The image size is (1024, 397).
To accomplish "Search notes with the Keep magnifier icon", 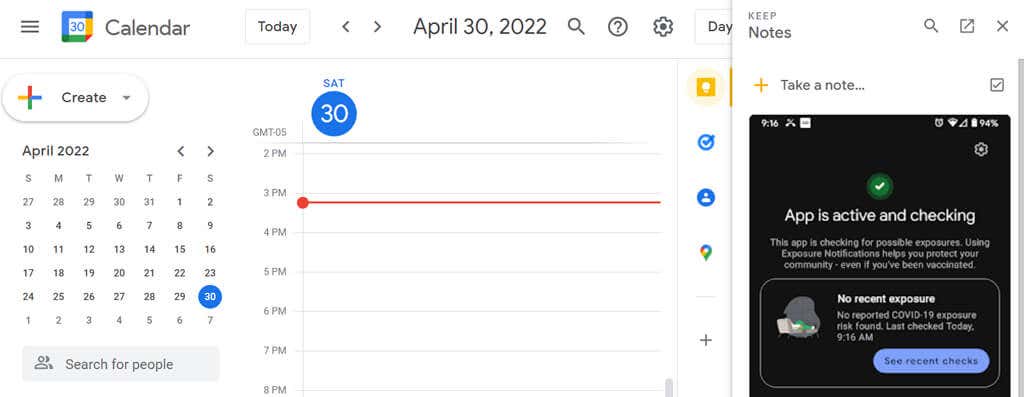I will (931, 26).
